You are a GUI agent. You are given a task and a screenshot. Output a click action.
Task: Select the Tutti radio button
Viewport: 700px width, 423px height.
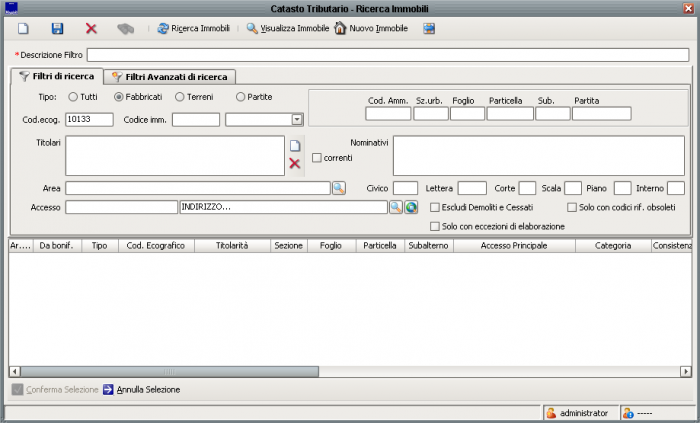73,97
